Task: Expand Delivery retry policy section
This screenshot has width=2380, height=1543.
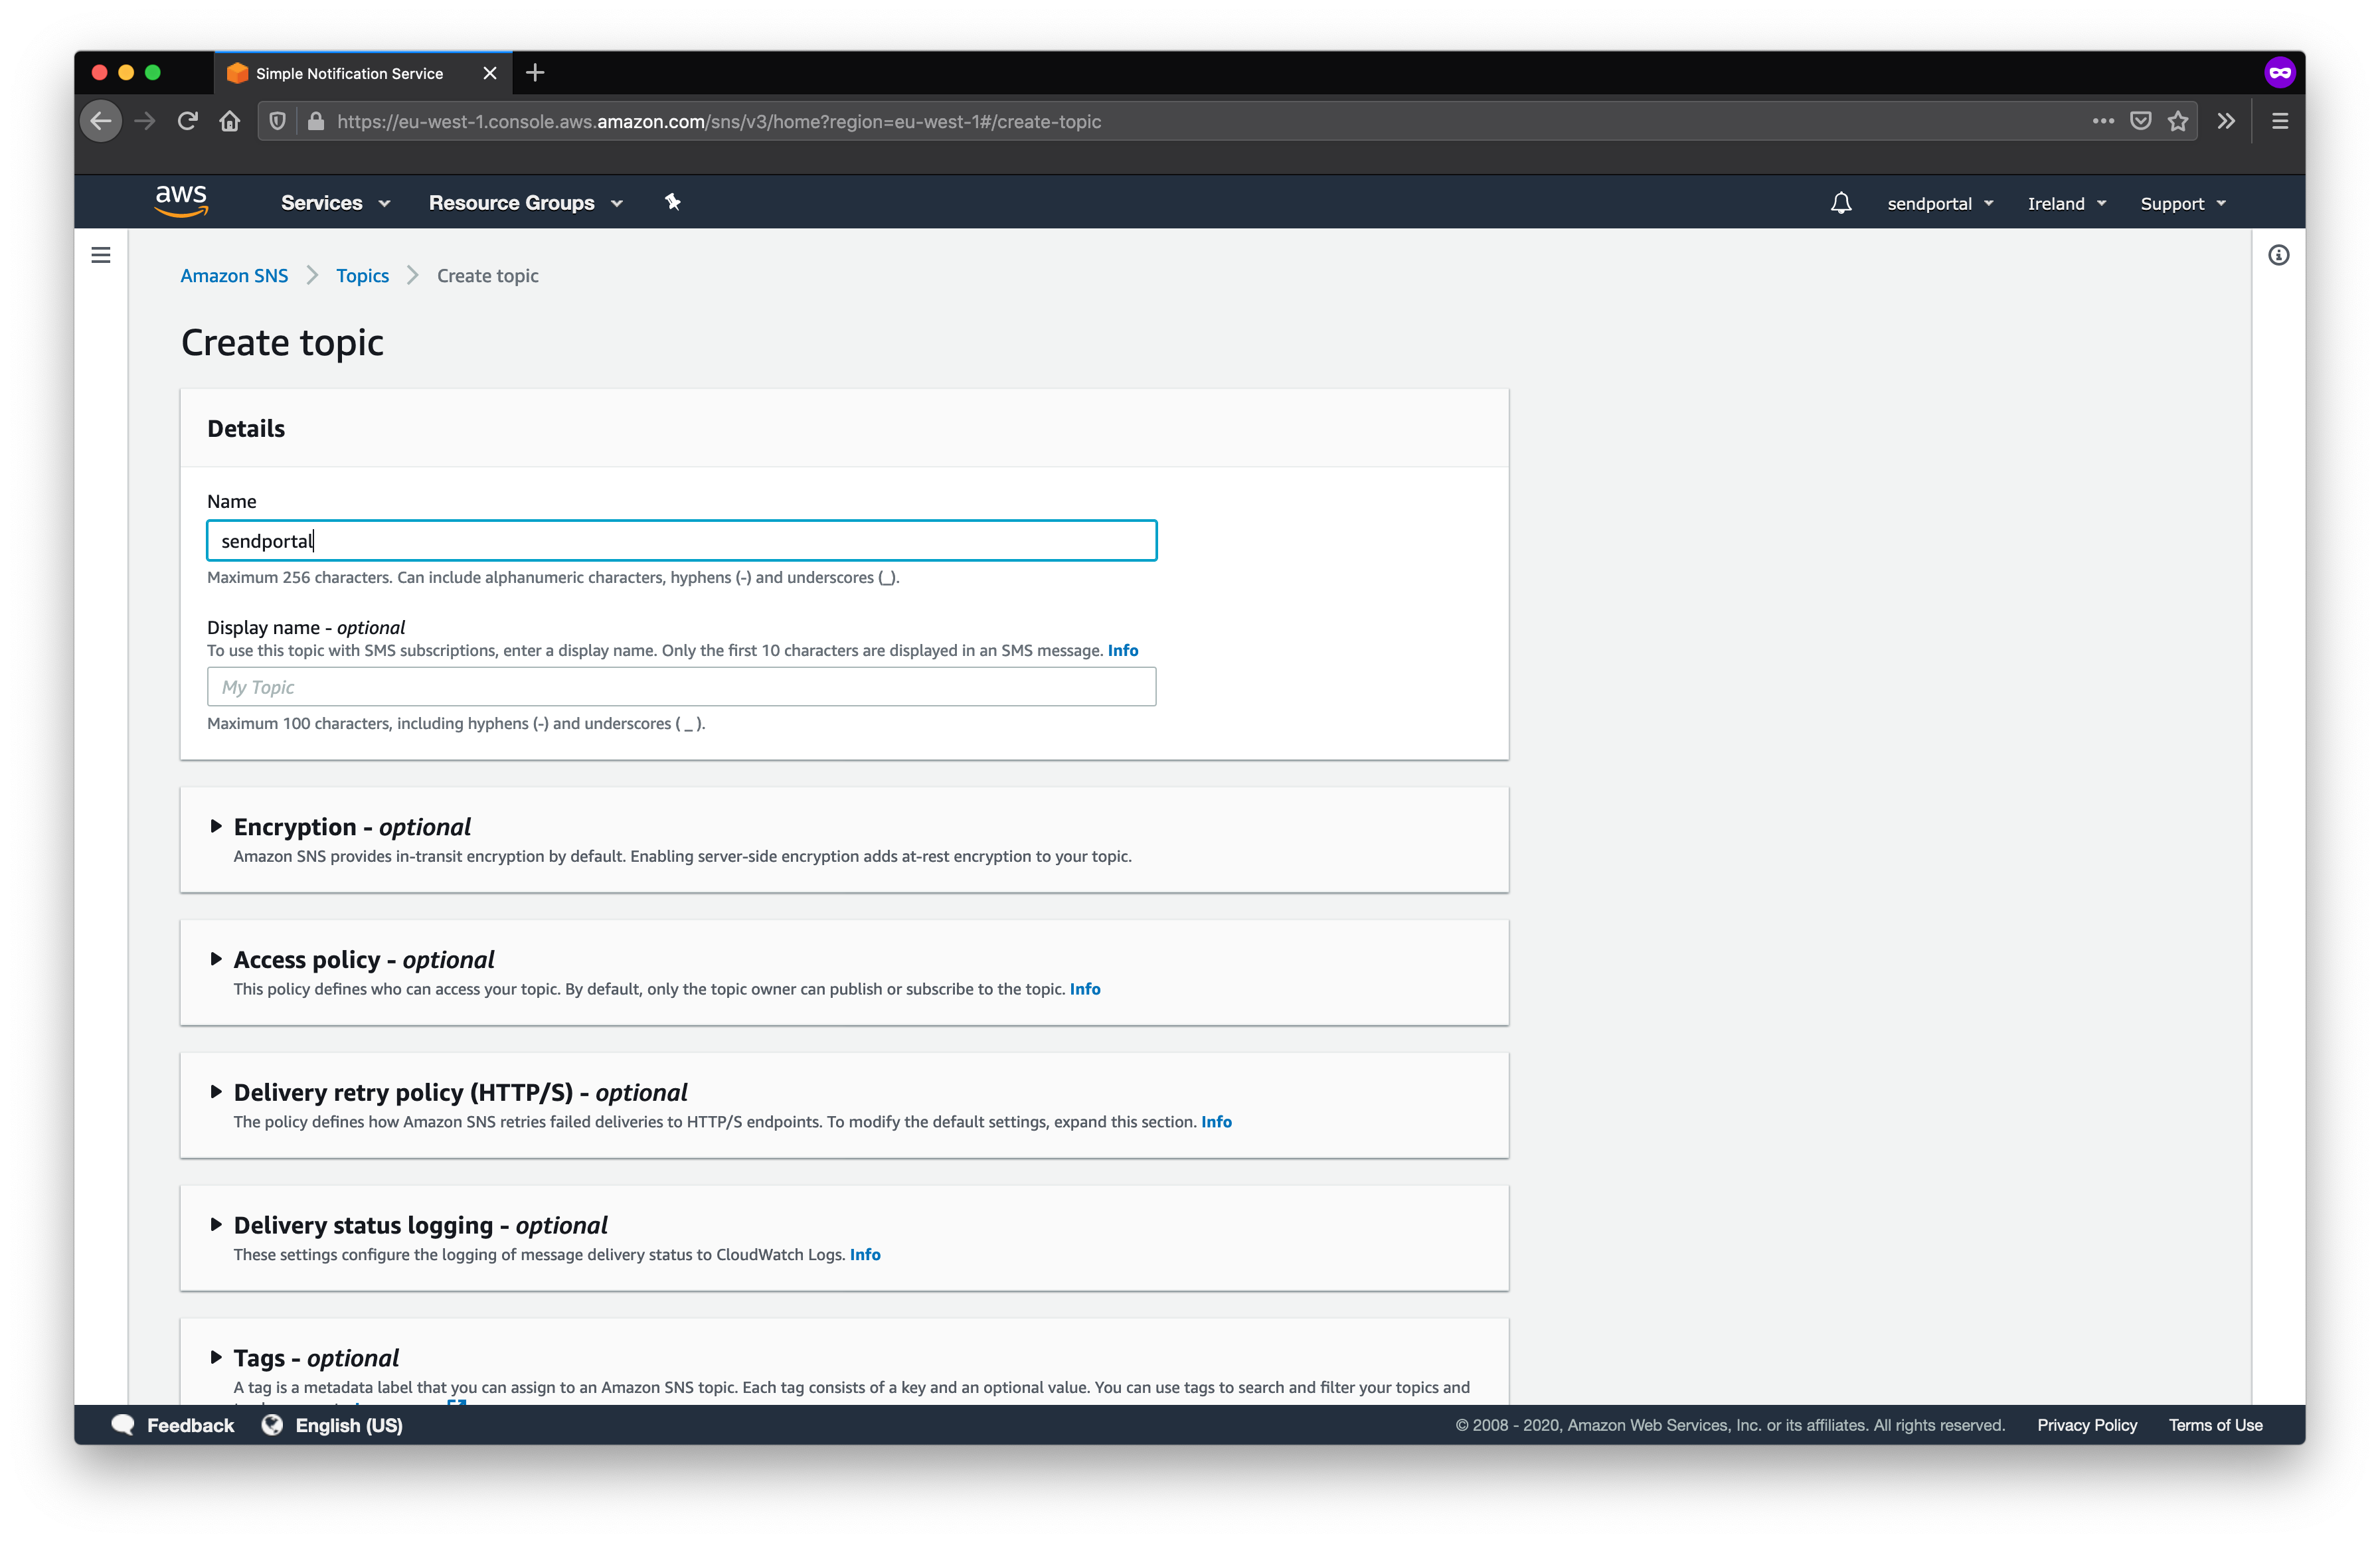Action: coord(216,1092)
